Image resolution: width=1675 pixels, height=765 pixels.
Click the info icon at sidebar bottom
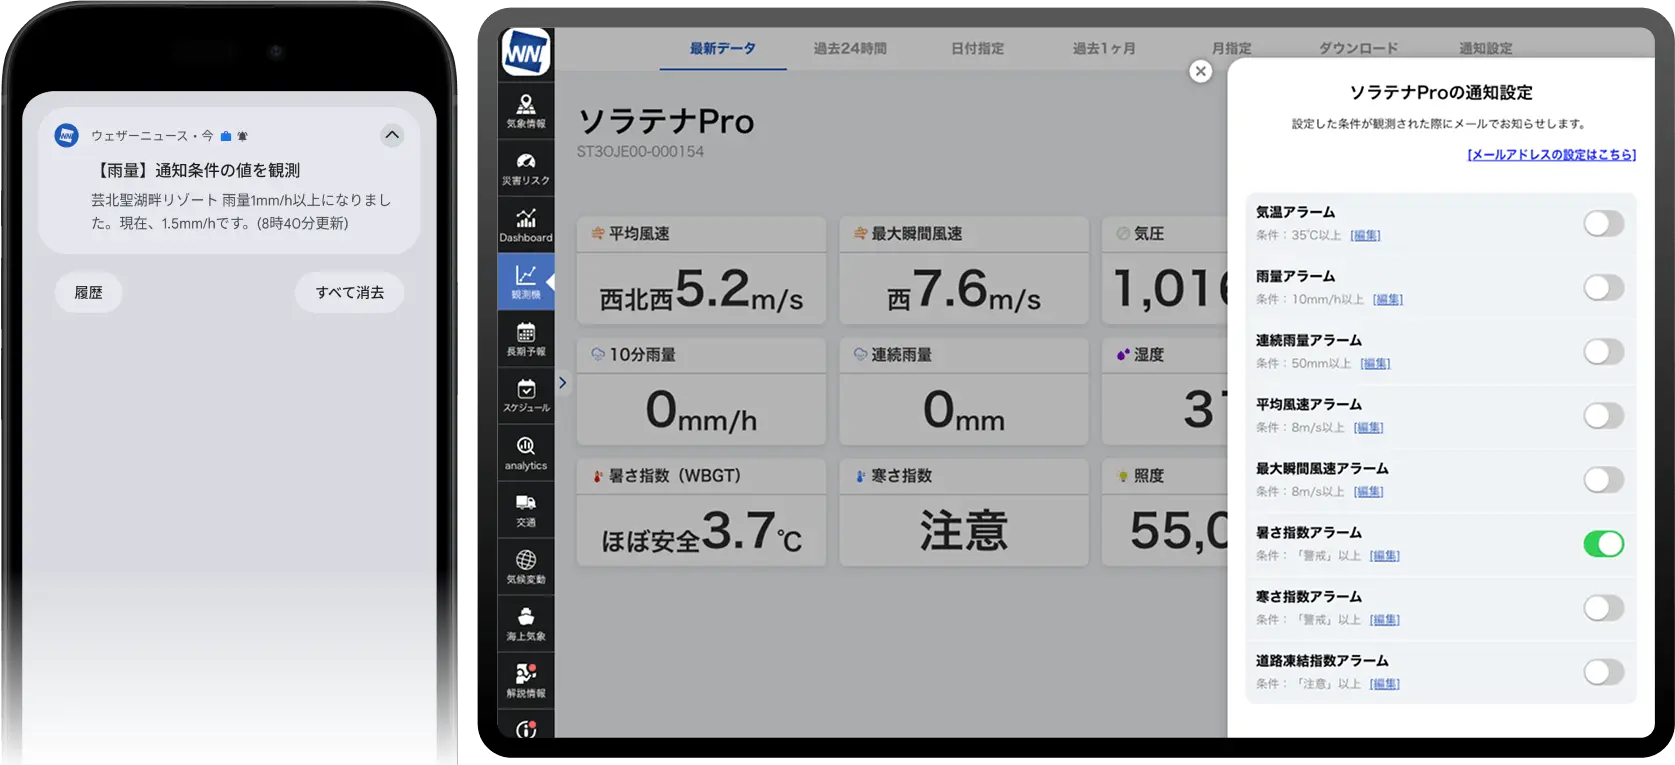pos(526,729)
